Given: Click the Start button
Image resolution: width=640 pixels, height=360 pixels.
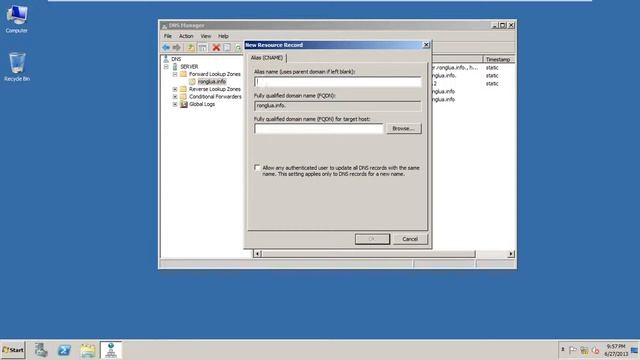Looking at the screenshot, I should [13, 350].
